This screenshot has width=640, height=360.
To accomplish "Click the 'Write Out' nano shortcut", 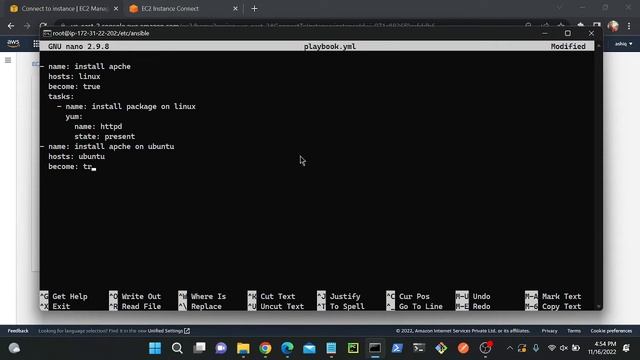I will (x=135, y=296).
